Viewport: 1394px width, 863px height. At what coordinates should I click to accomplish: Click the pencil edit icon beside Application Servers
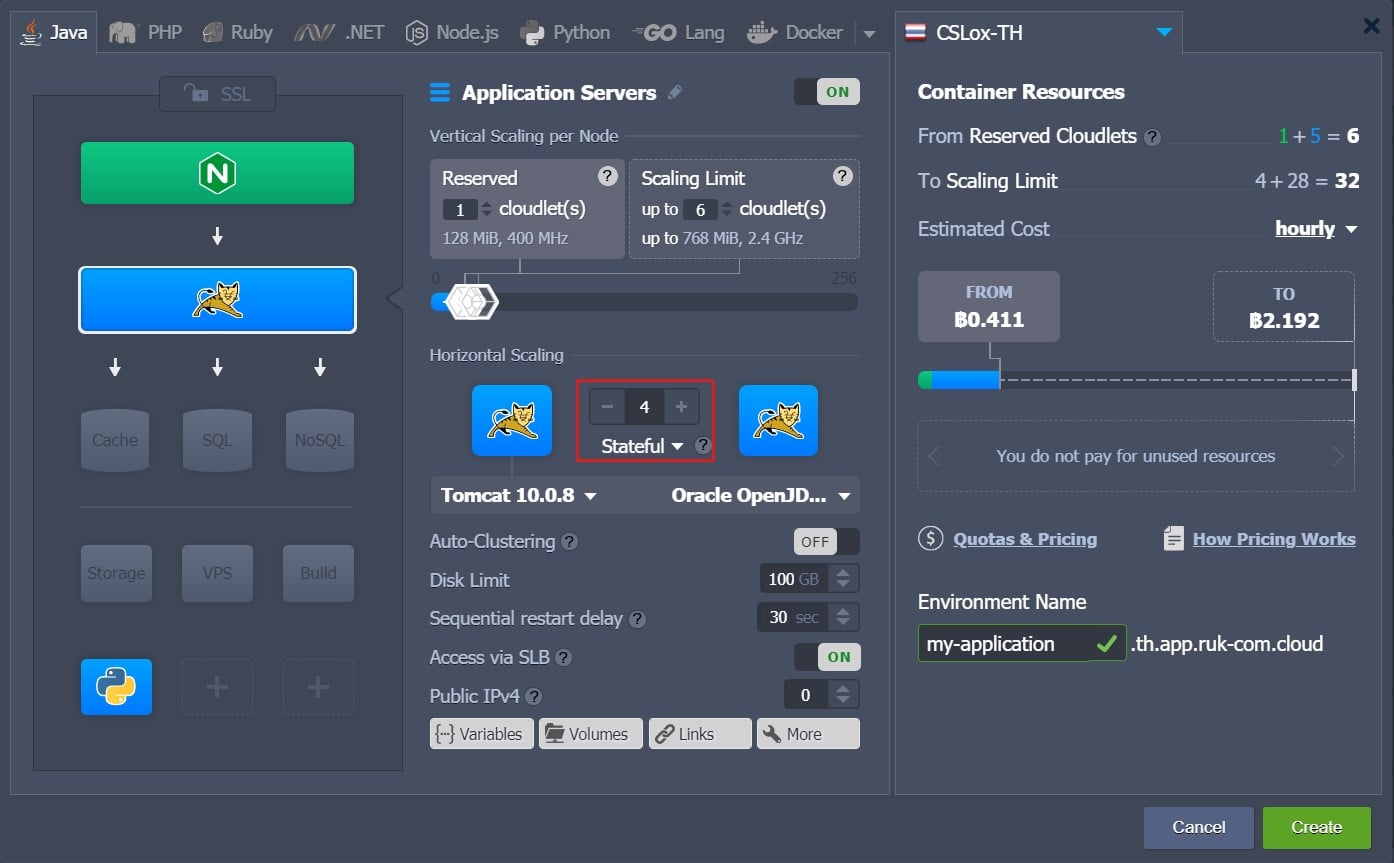pos(675,93)
